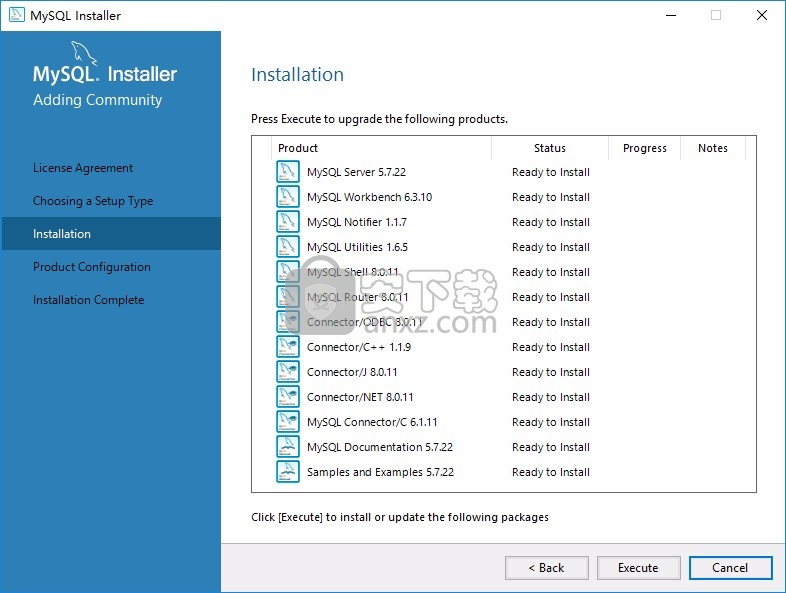
Task: Click the Status column header
Action: 550,148
